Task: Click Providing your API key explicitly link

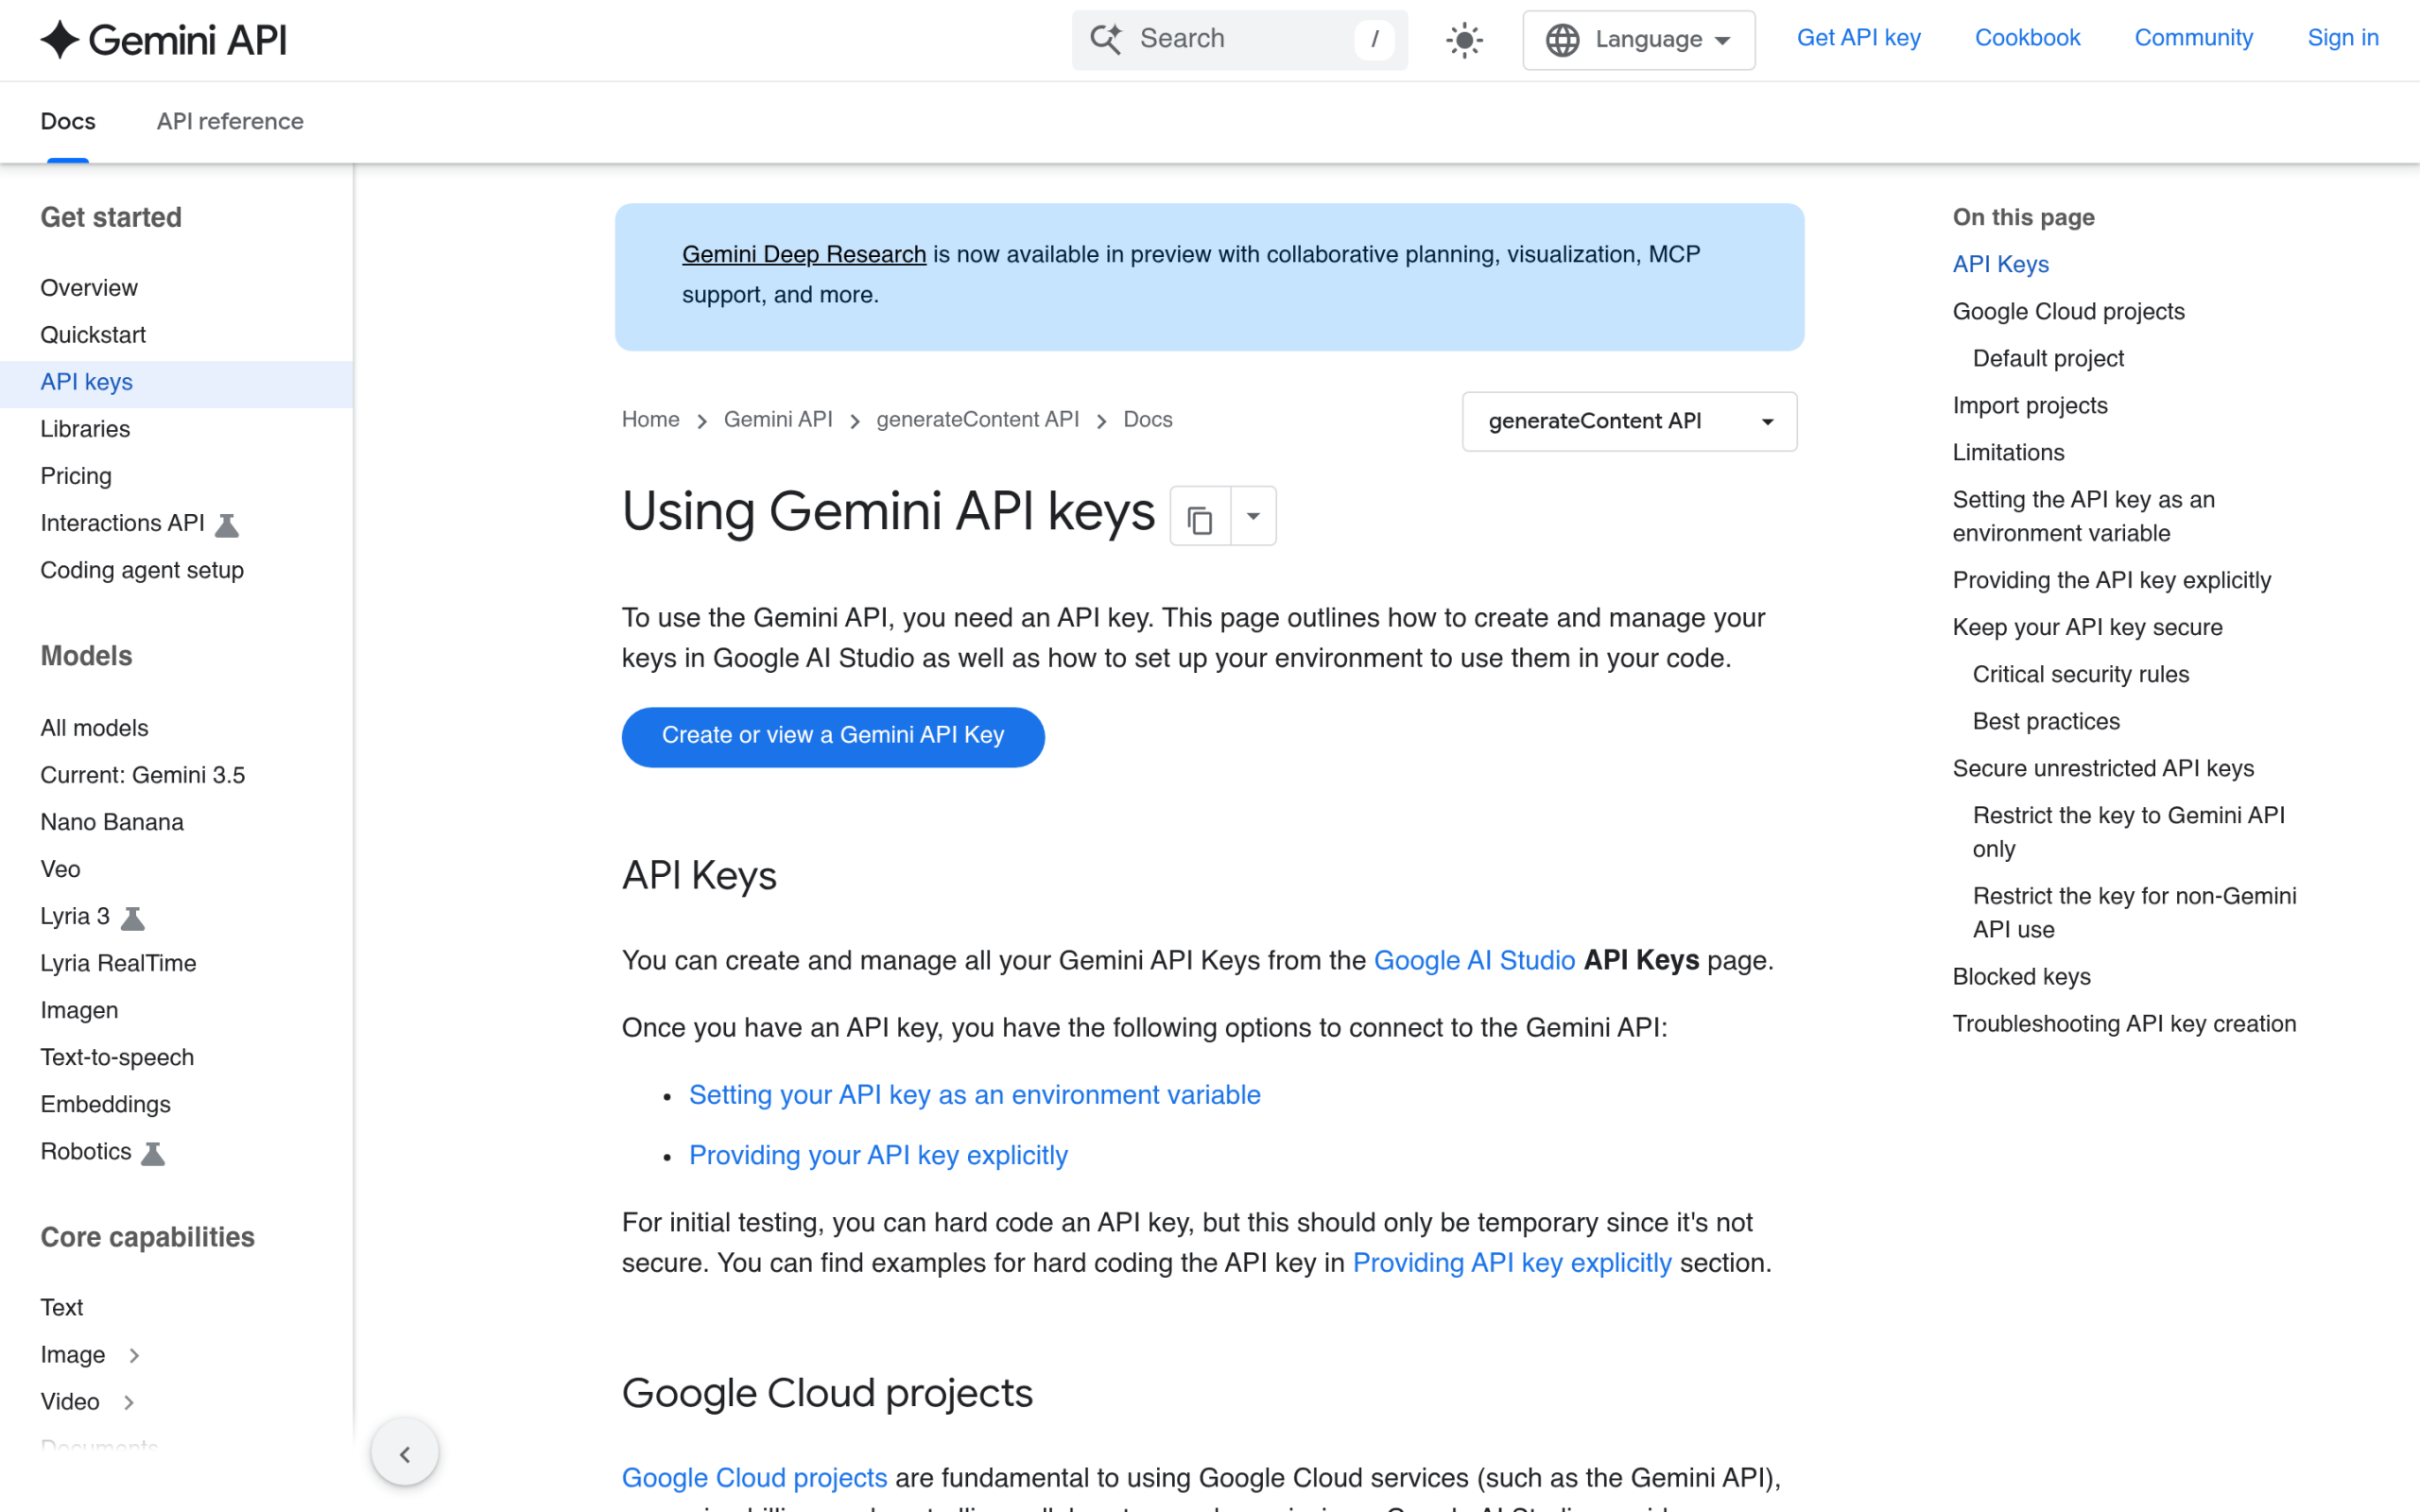Action: pos(878,1156)
